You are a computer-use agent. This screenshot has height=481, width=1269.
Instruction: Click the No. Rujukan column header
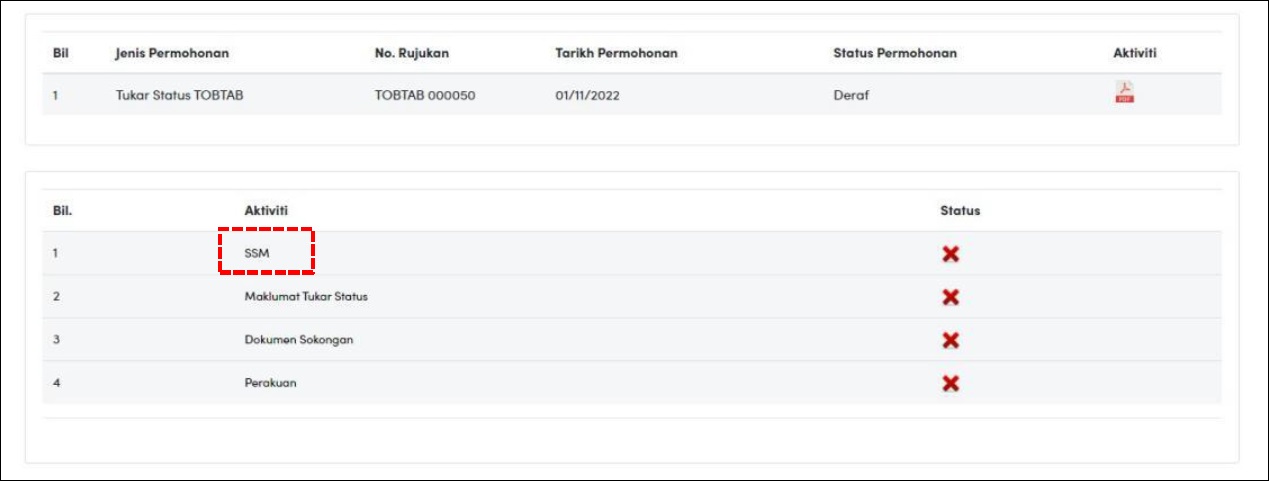pyautogui.click(x=412, y=53)
